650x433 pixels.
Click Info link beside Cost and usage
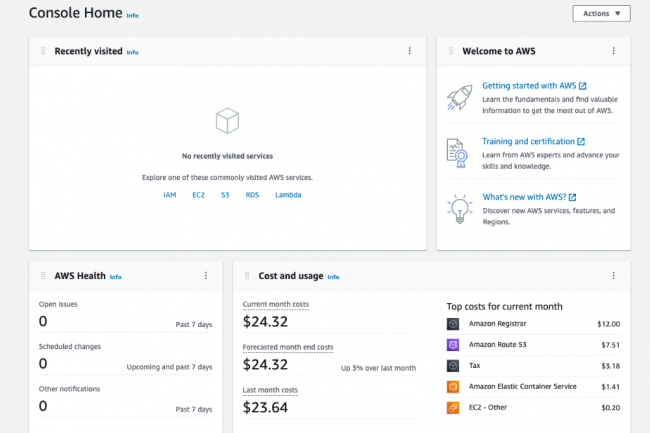pos(333,277)
